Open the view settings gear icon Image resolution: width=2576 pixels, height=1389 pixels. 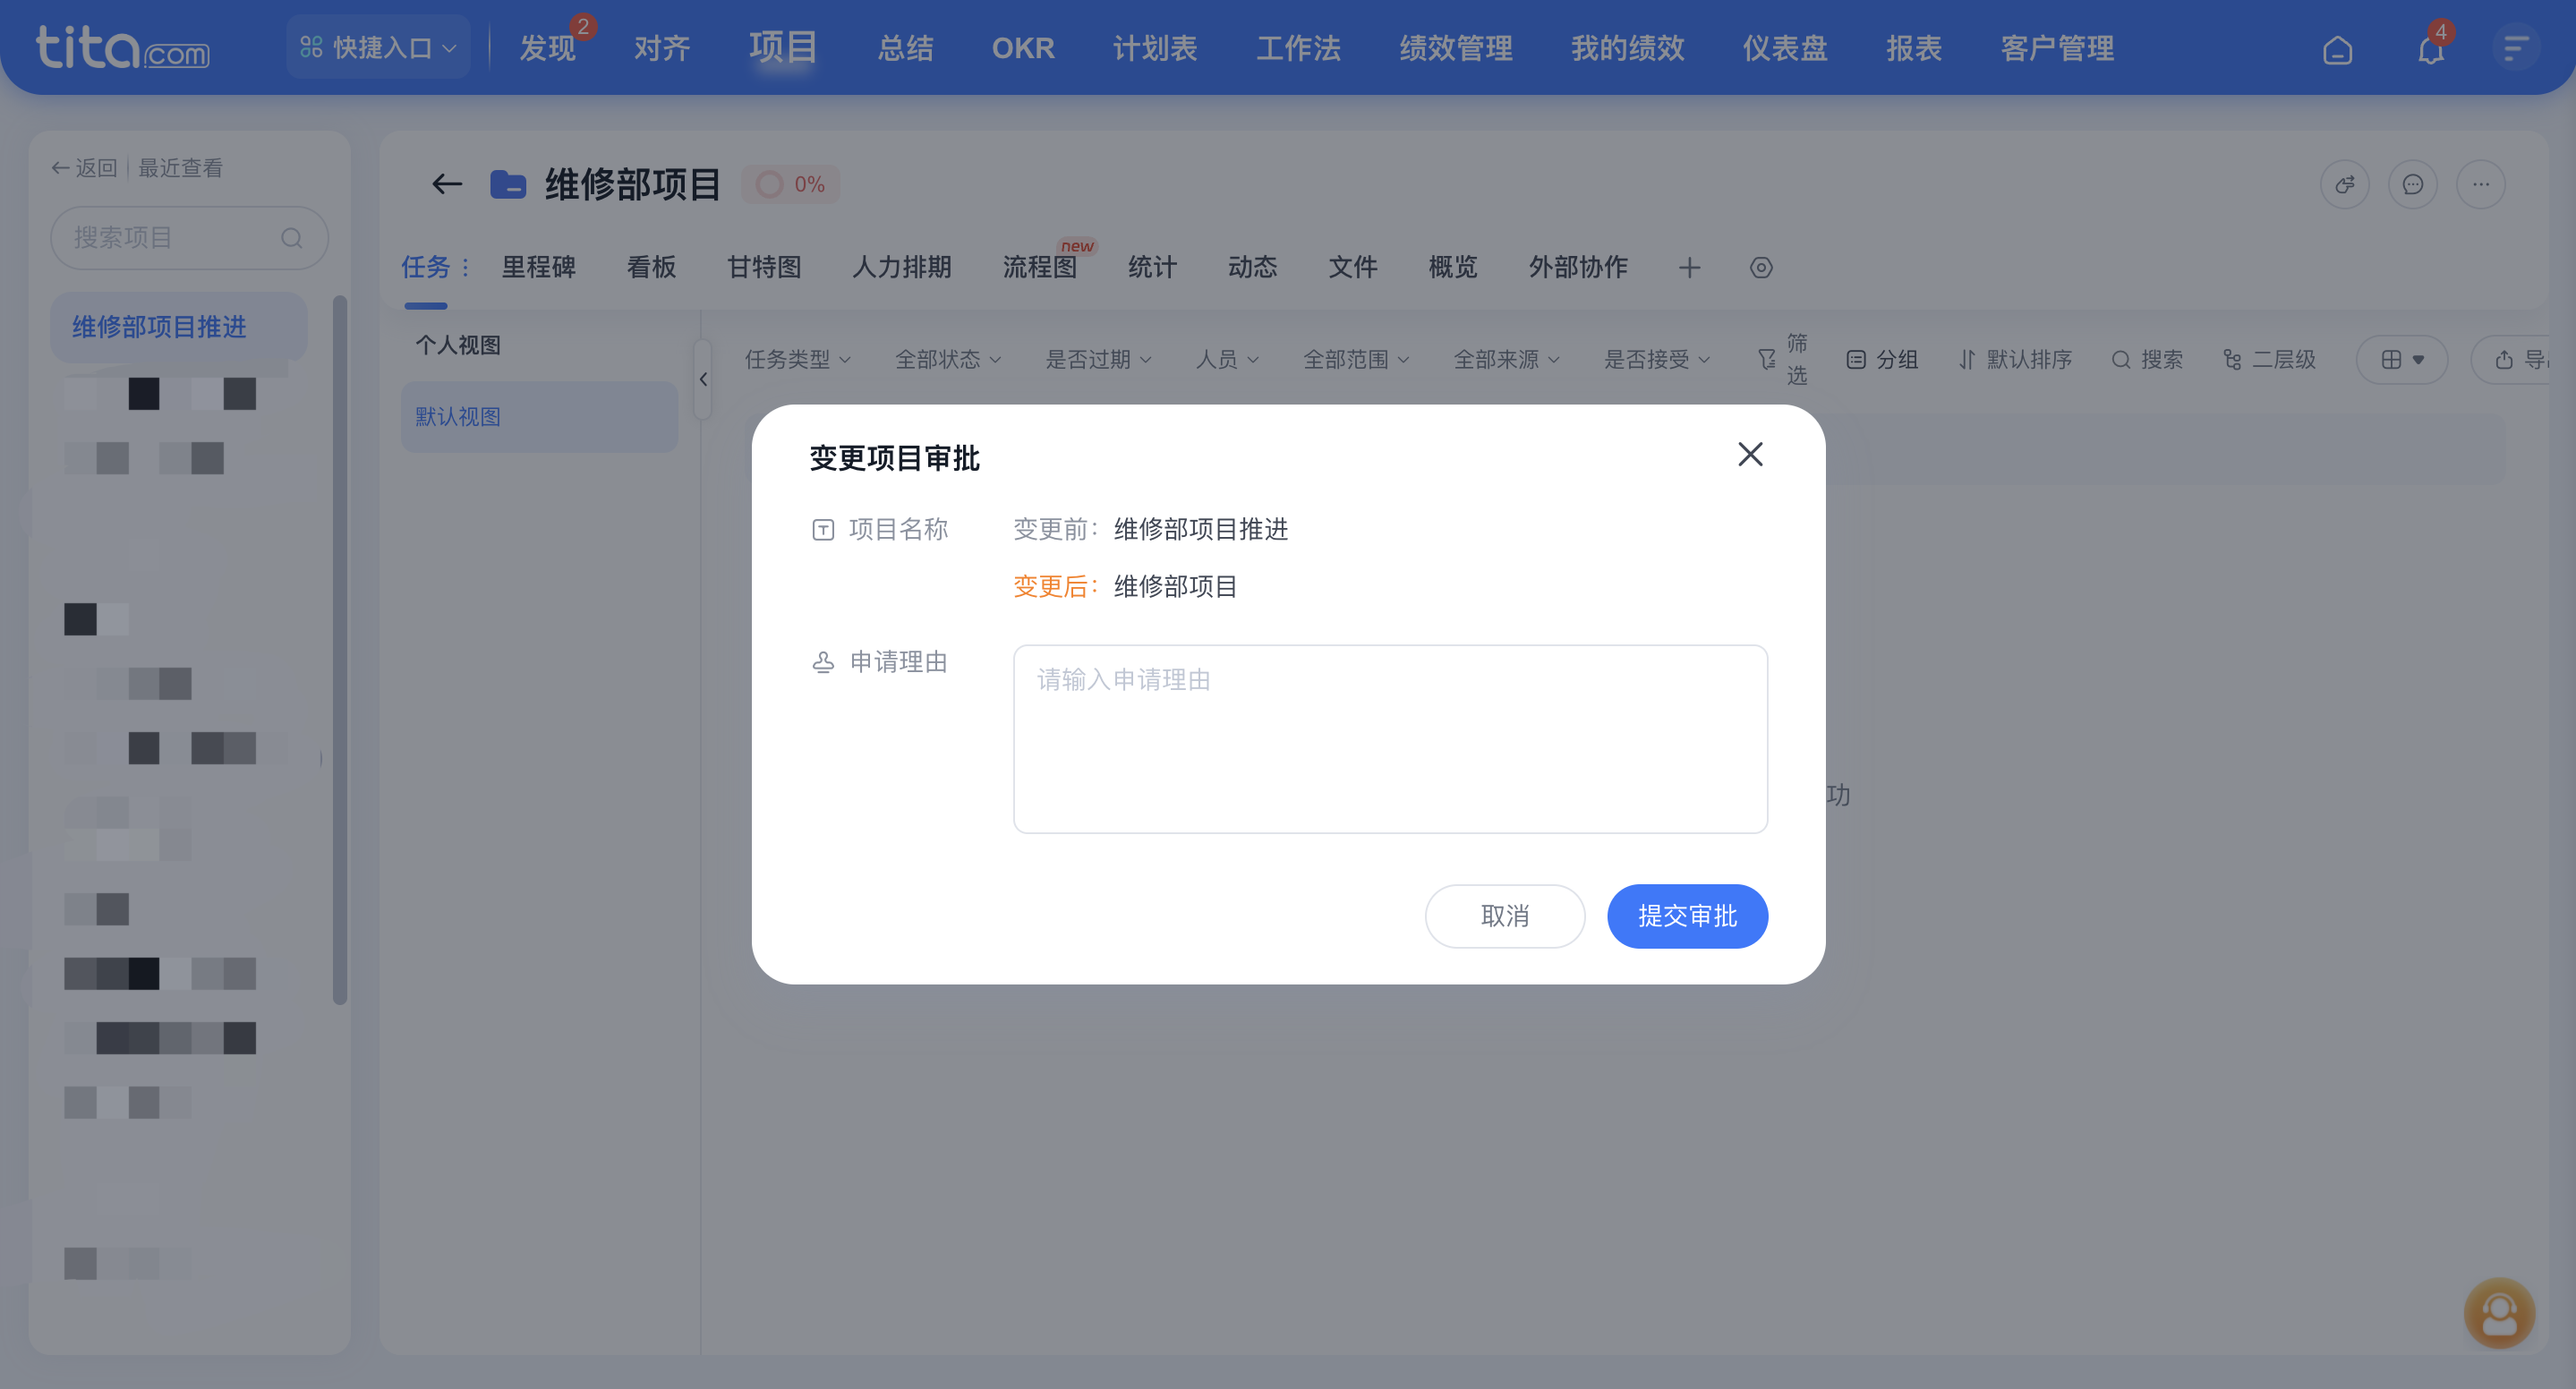(x=1761, y=268)
